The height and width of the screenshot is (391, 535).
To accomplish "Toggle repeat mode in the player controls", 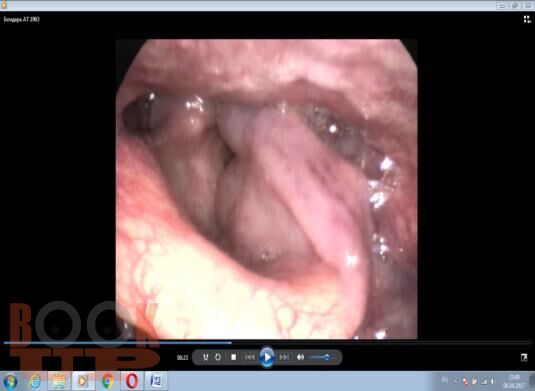I will click(x=218, y=357).
